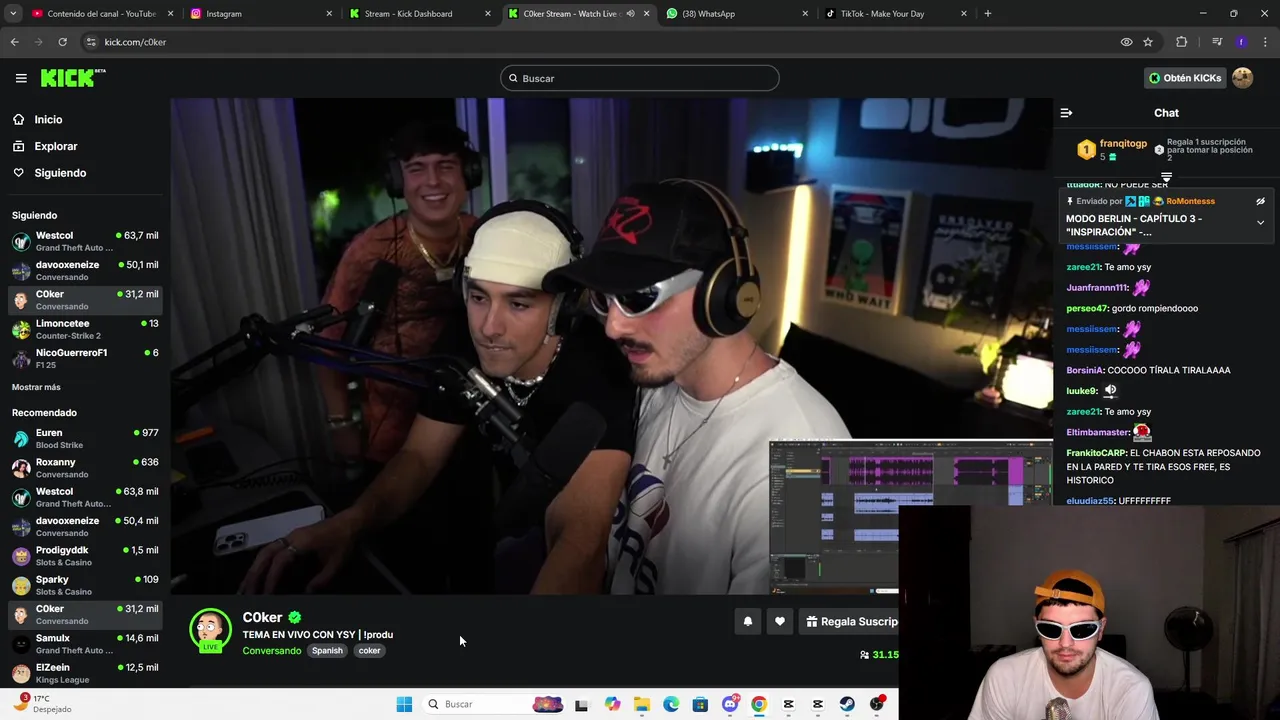Open Prodigyddk recommended channel
Viewport: 1280px width, 720px height.
click(x=85, y=555)
